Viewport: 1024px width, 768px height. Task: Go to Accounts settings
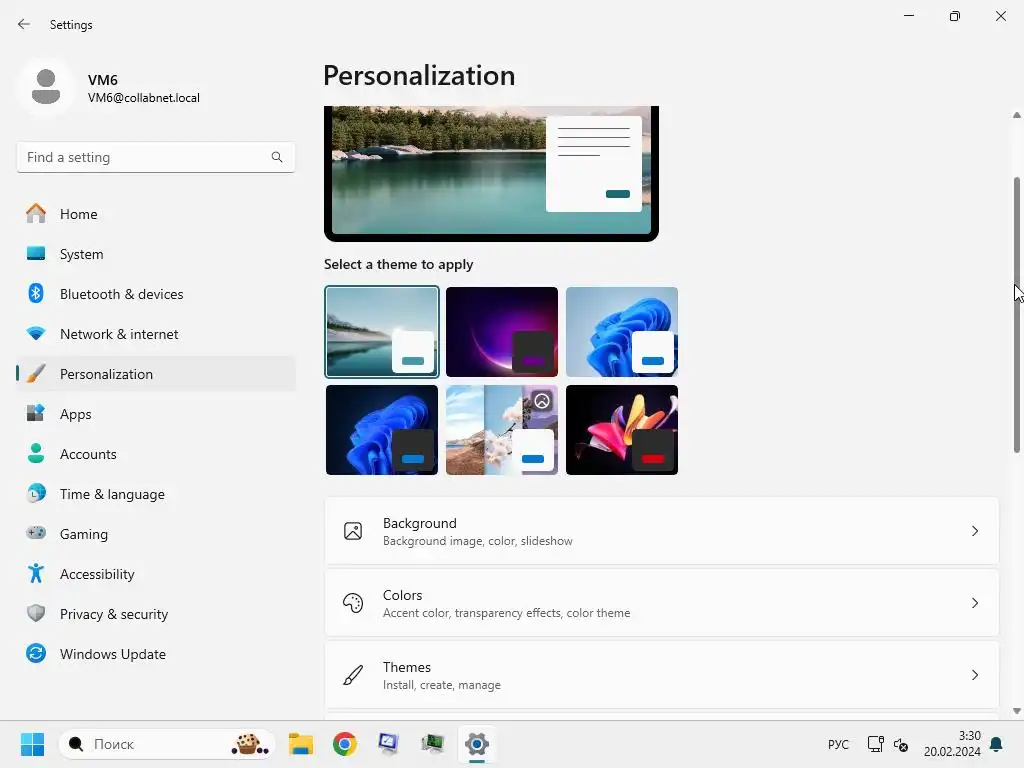click(x=155, y=454)
